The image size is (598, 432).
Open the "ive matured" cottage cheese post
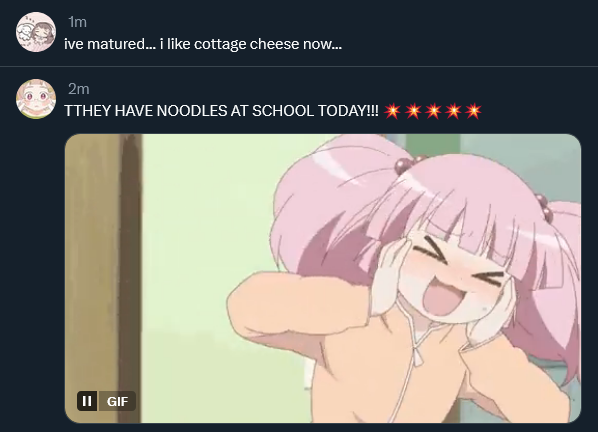click(203, 44)
